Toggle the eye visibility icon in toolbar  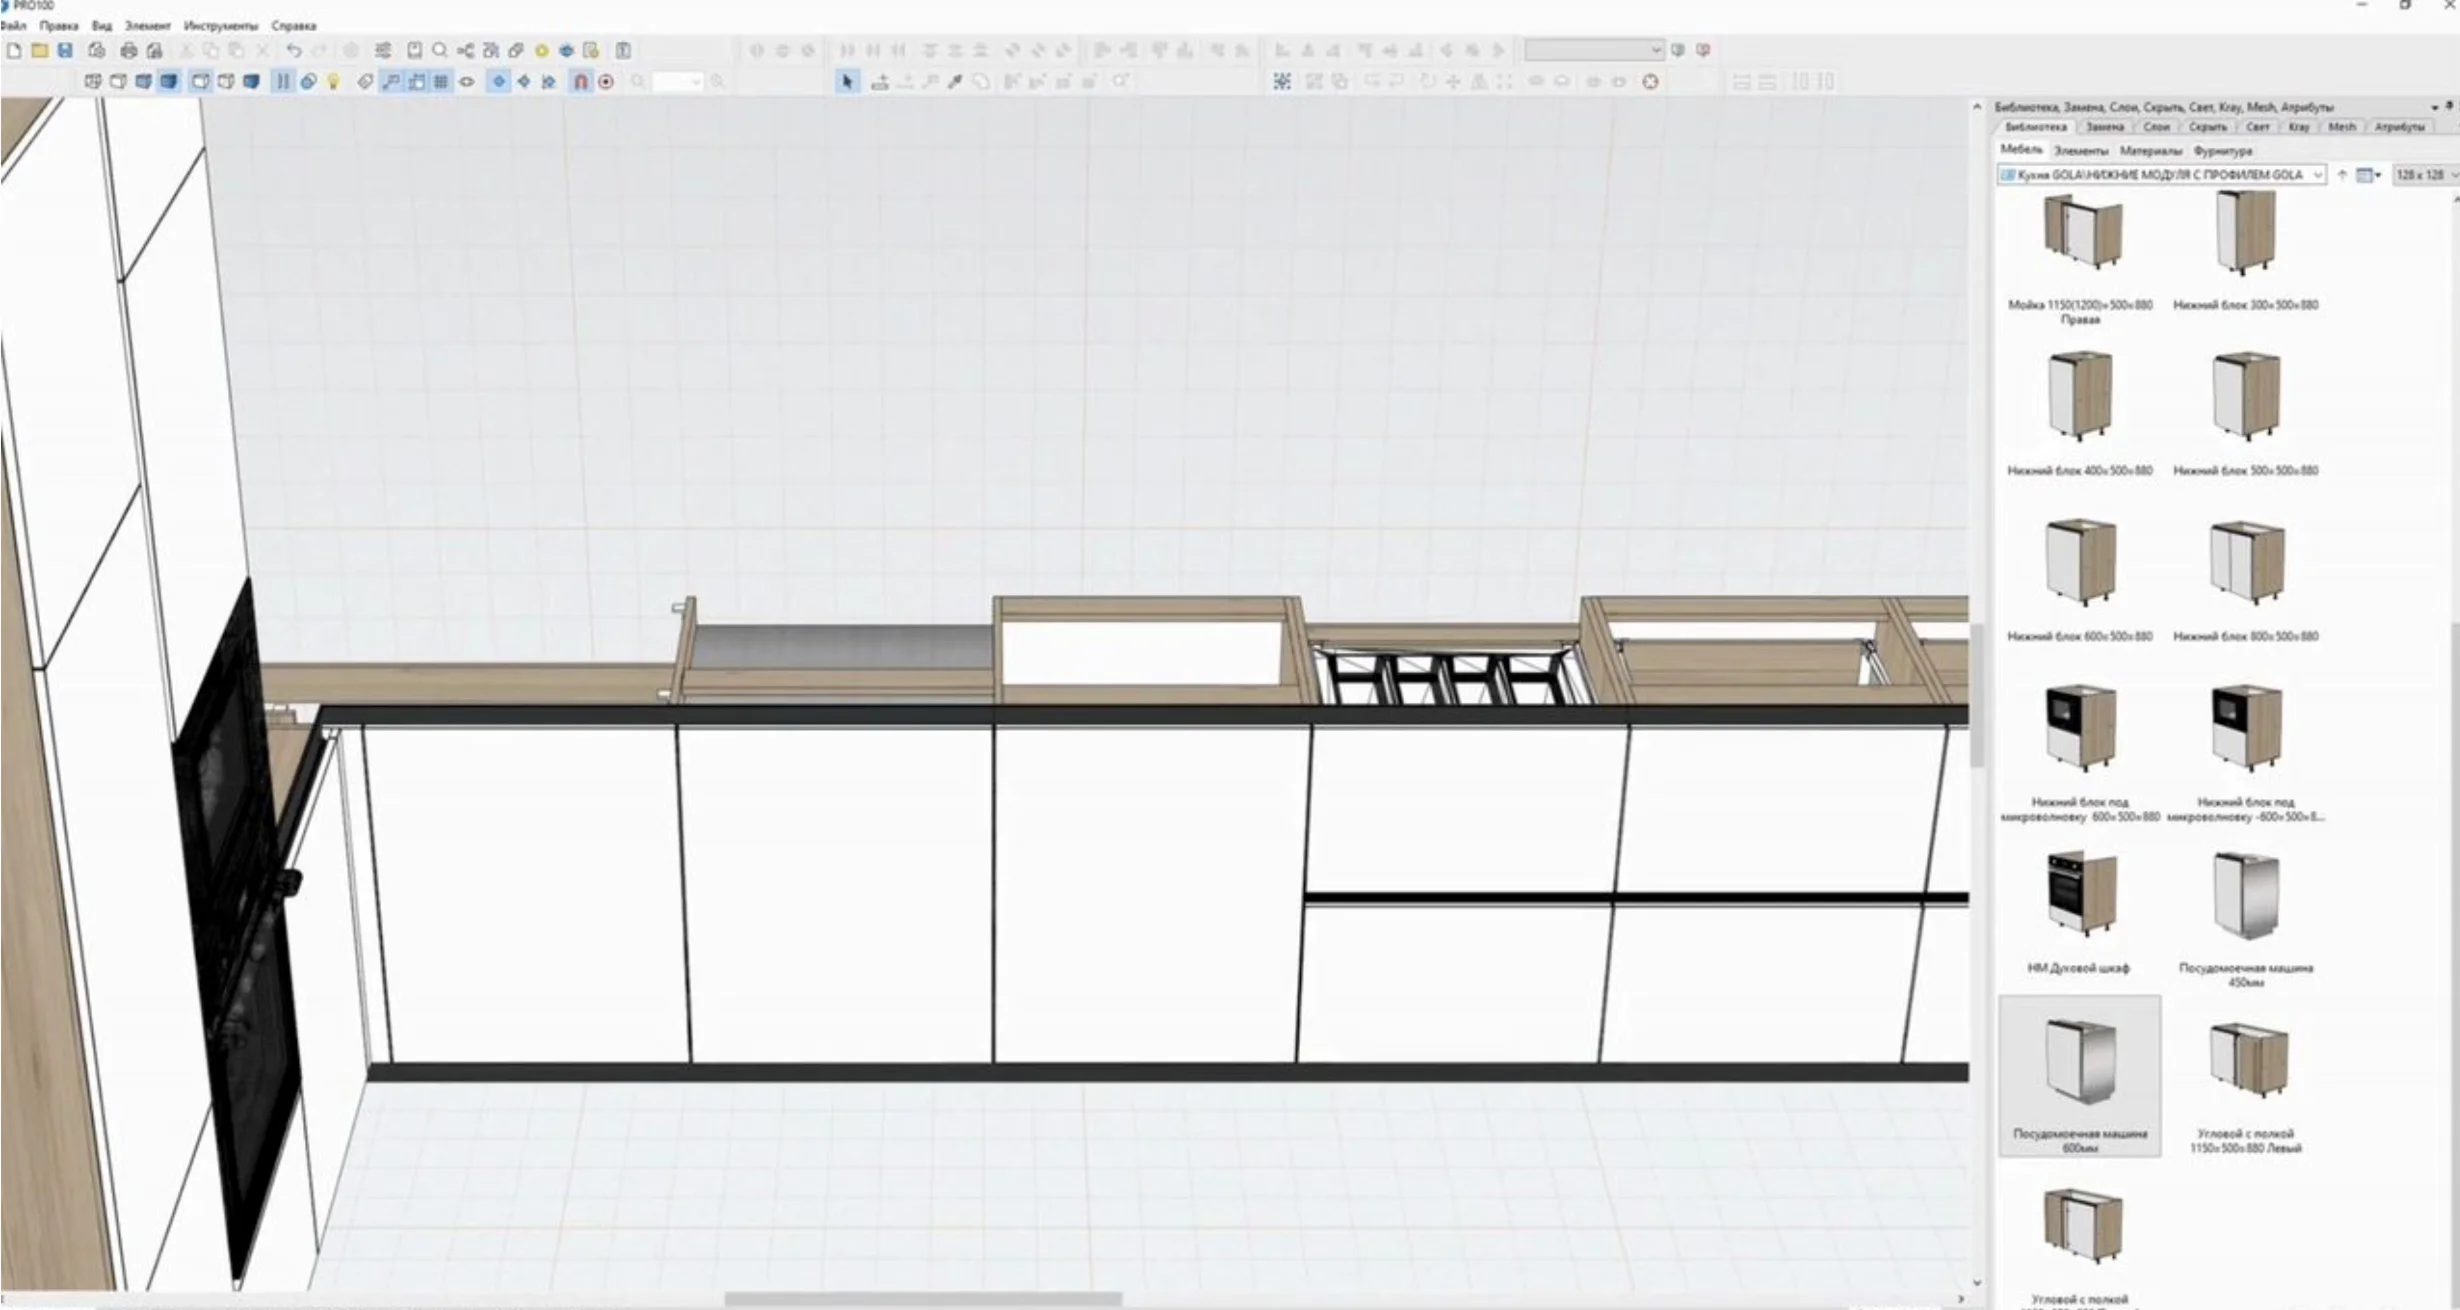[467, 82]
